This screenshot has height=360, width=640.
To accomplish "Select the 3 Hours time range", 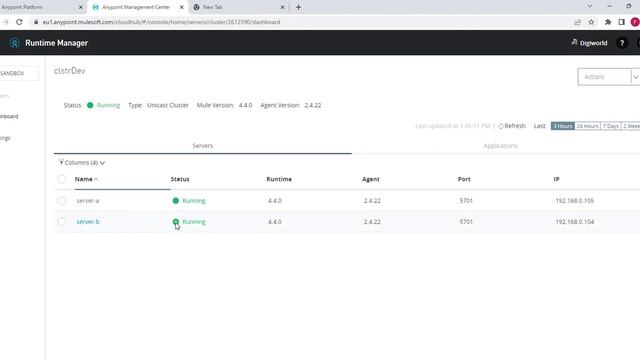I will [x=562, y=126].
